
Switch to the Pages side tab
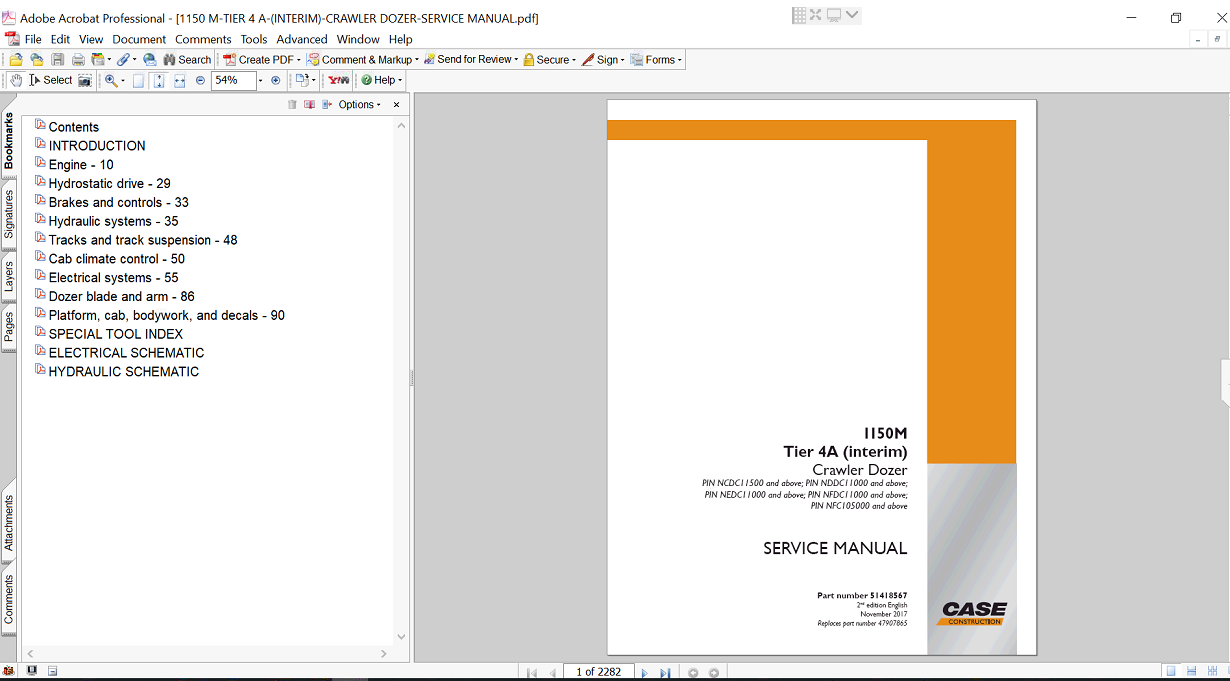tap(9, 327)
